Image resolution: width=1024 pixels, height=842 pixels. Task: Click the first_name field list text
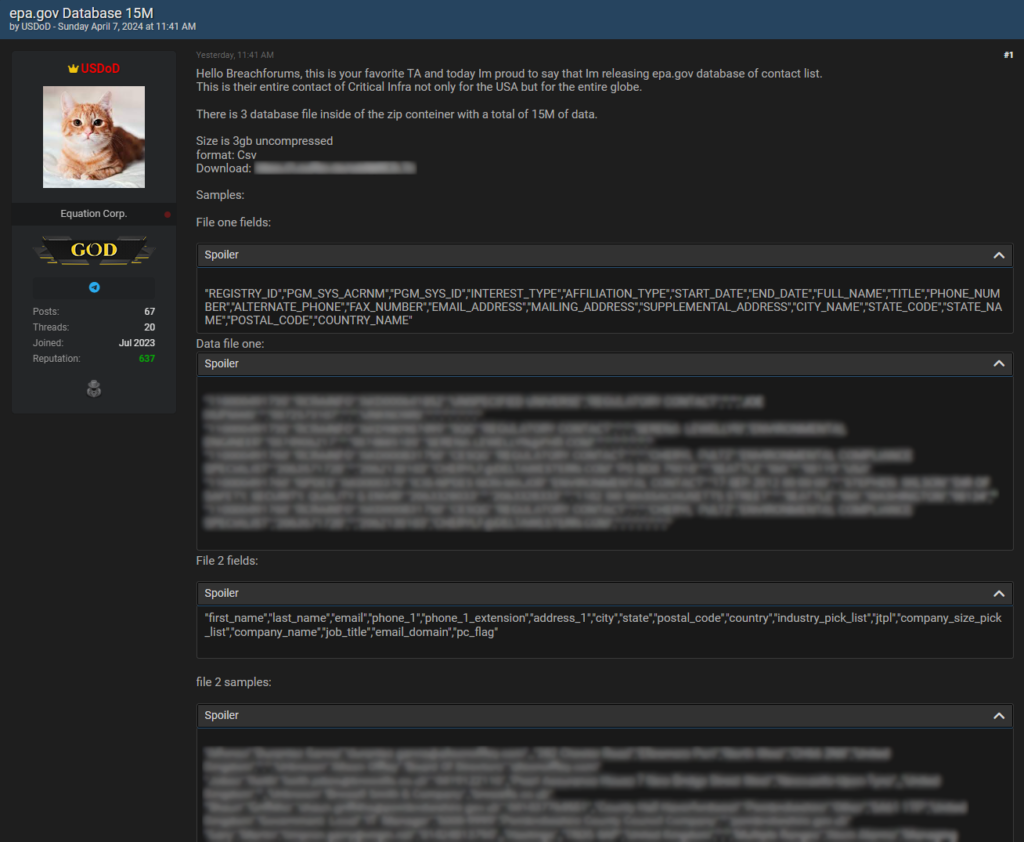pyautogui.click(x=603, y=625)
